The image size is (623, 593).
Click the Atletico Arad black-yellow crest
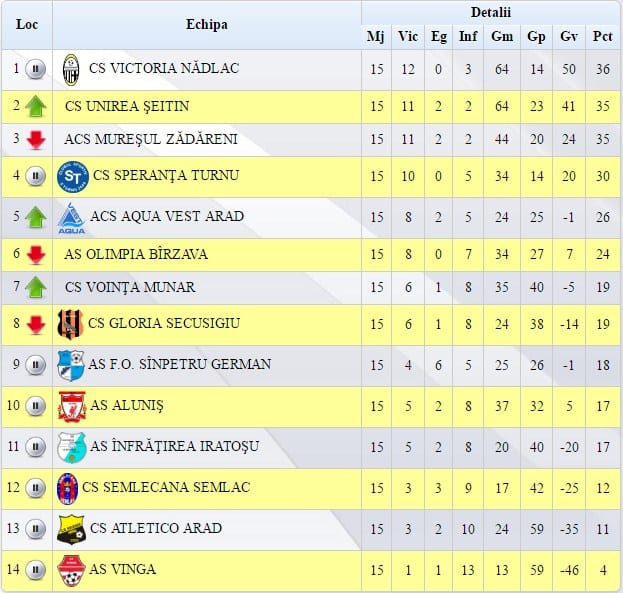(x=71, y=529)
